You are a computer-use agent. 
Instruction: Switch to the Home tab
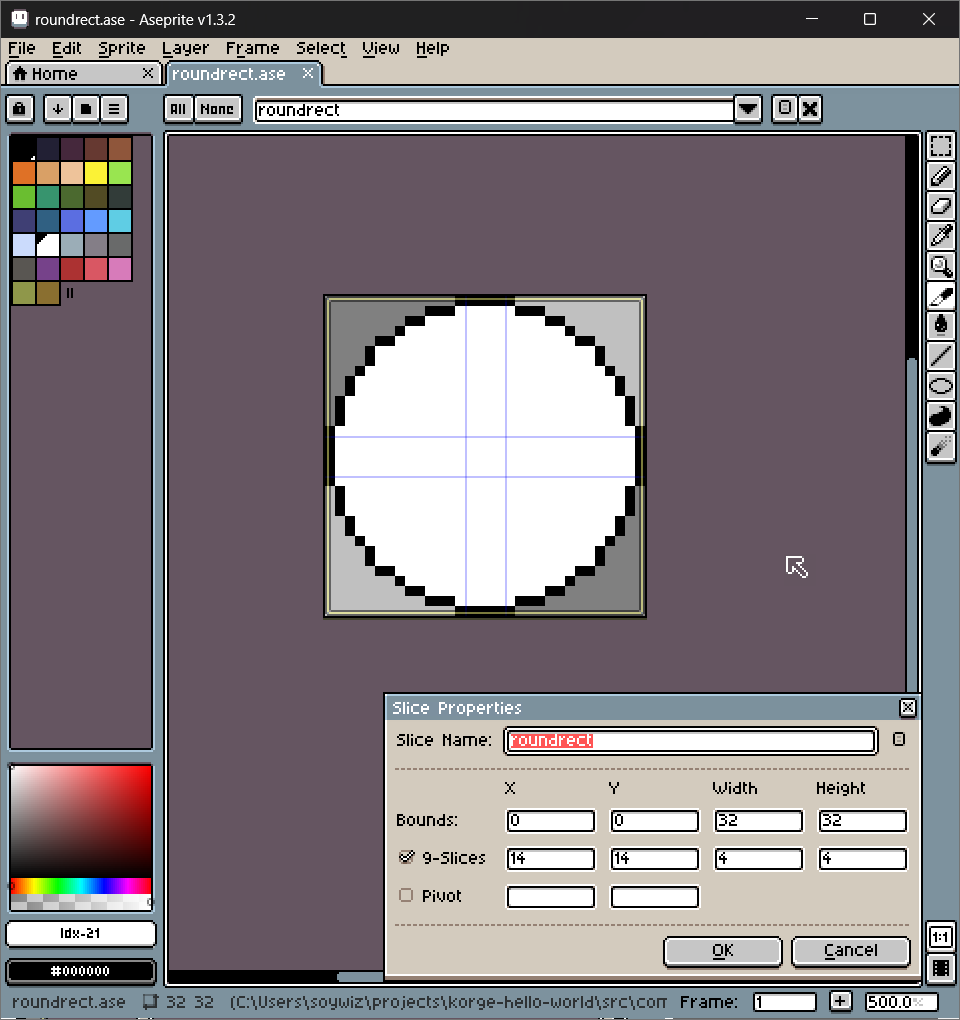click(54, 74)
